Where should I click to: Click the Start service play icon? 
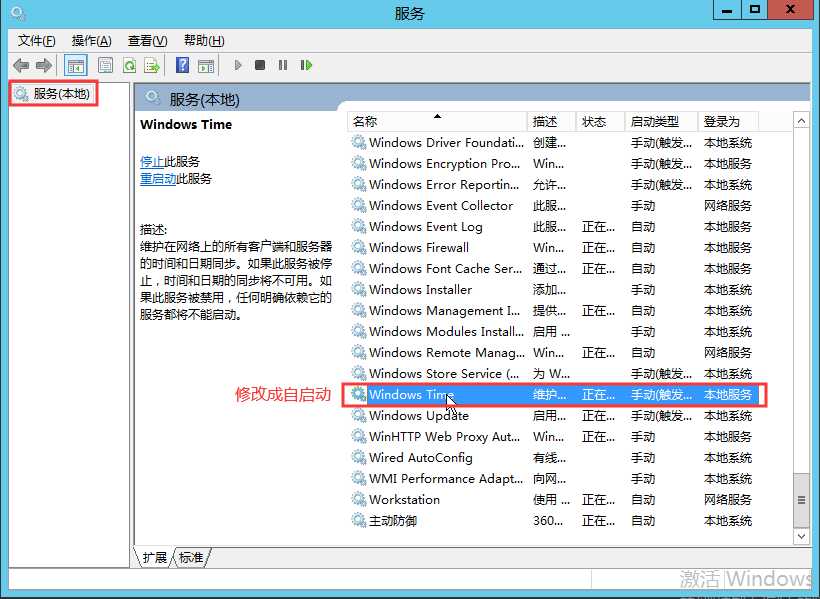[x=238, y=65]
